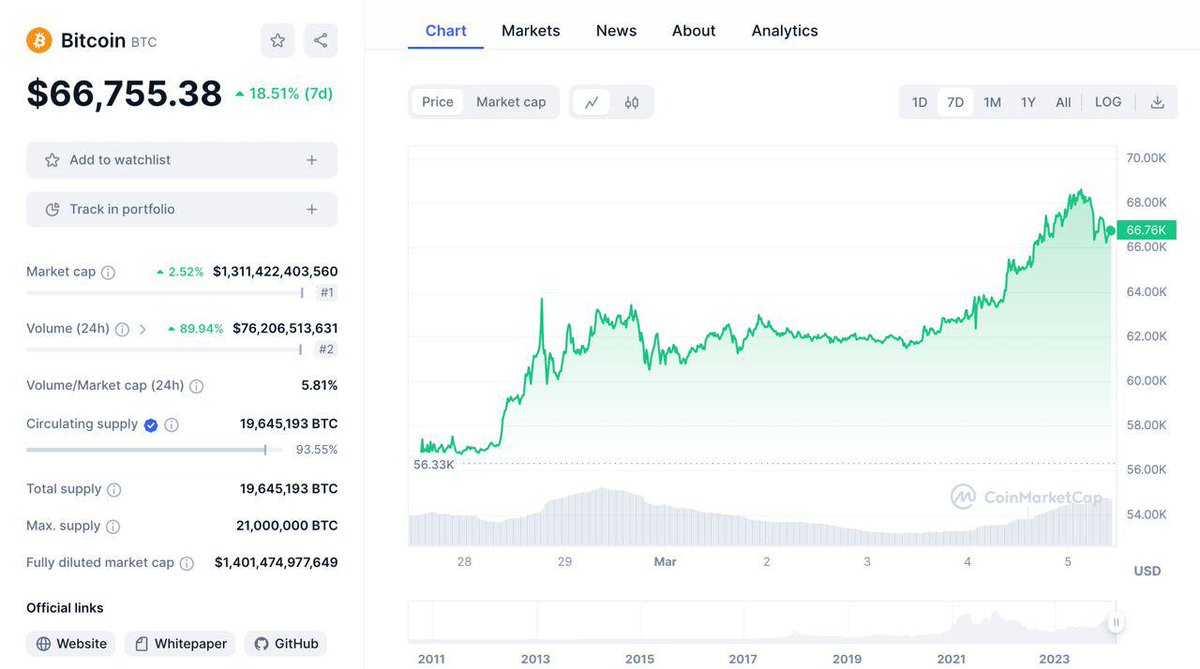Set chart range to 1D
Viewport: 1200px width, 669px height.
(x=919, y=102)
